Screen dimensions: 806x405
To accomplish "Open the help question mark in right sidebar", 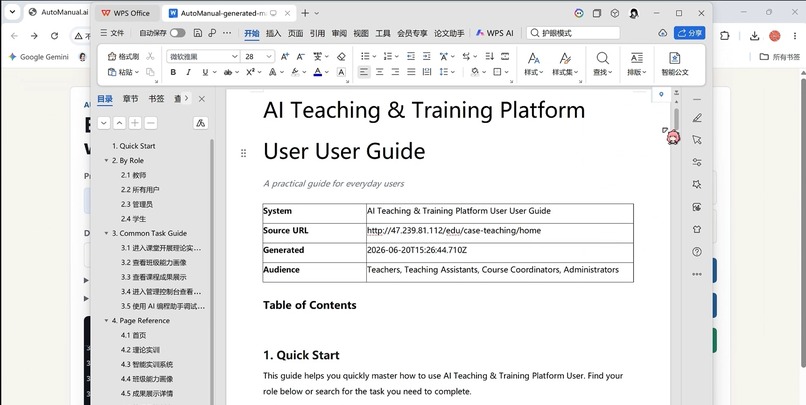I will [697, 252].
